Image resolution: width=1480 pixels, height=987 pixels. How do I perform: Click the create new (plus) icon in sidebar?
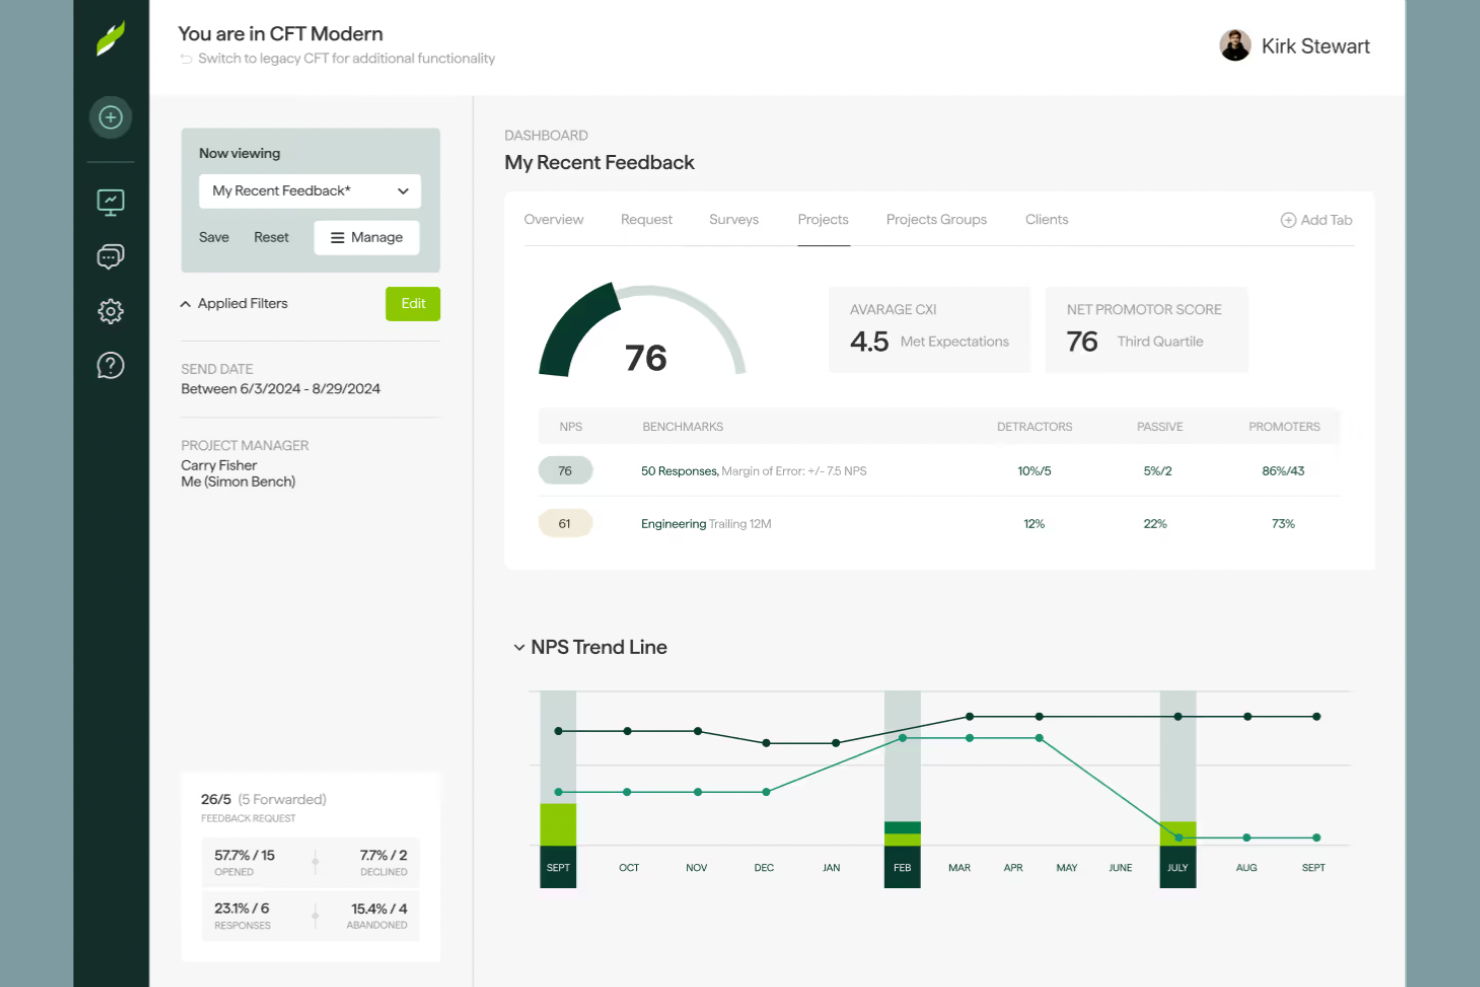pyautogui.click(x=110, y=117)
